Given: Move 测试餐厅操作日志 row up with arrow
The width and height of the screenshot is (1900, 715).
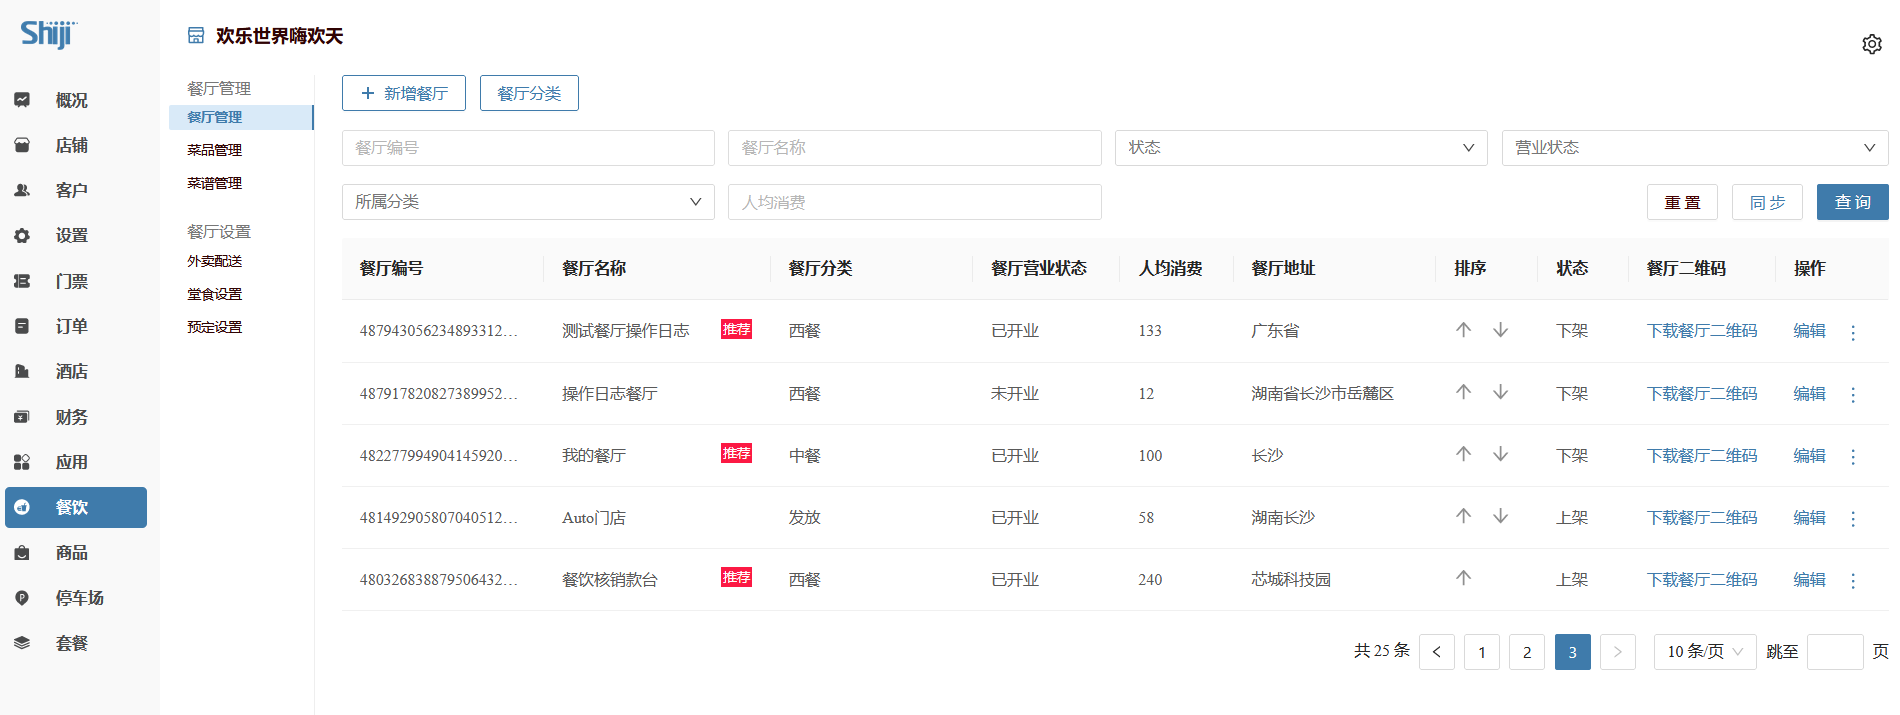Looking at the screenshot, I should [1463, 330].
